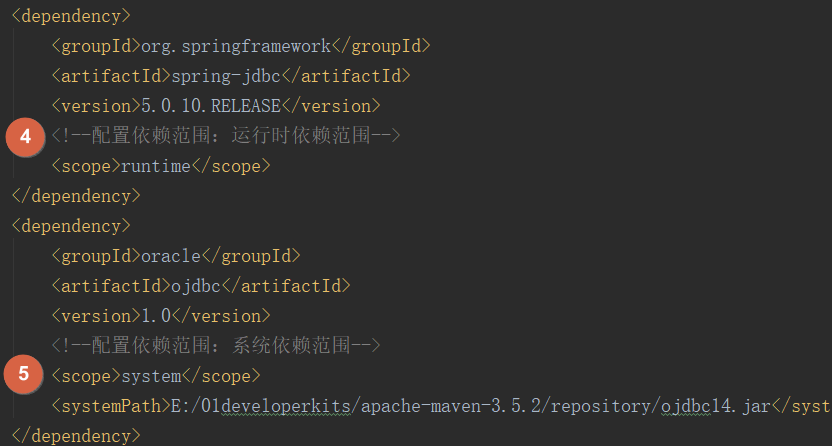Select the system scope value text
The width and height of the screenshot is (832, 446).
[152, 376]
